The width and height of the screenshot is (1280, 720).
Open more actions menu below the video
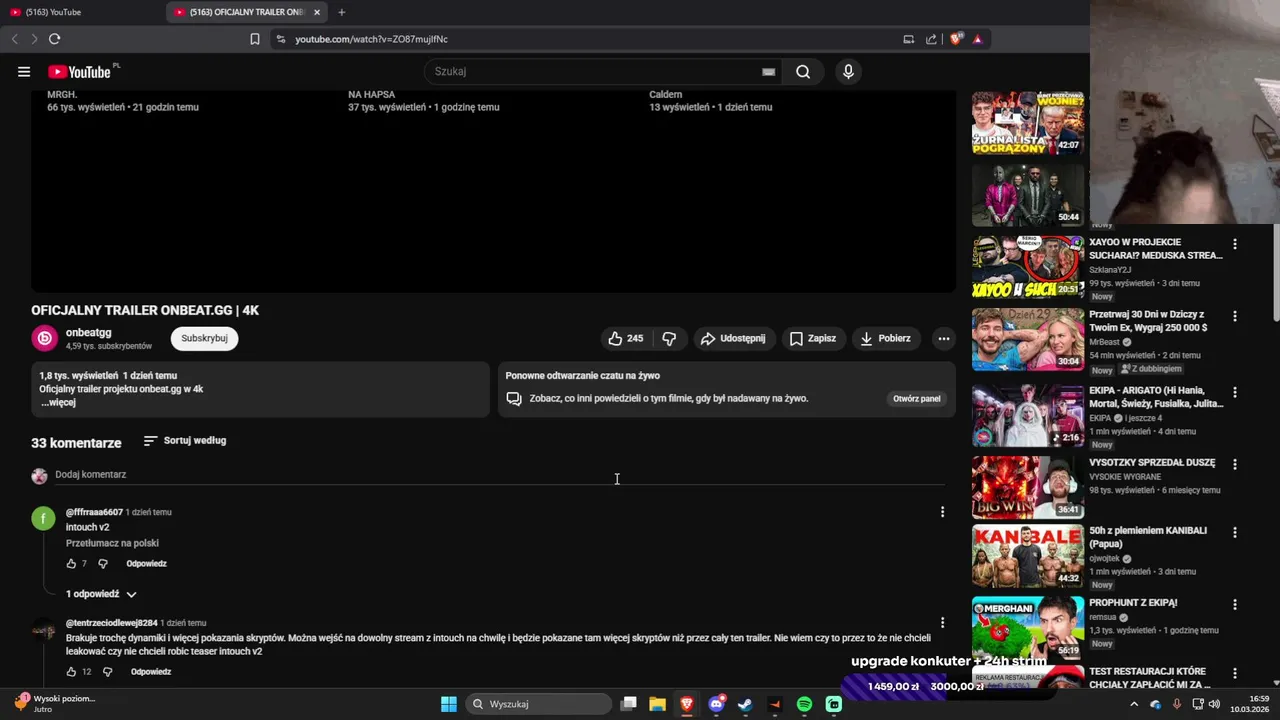pos(943,339)
